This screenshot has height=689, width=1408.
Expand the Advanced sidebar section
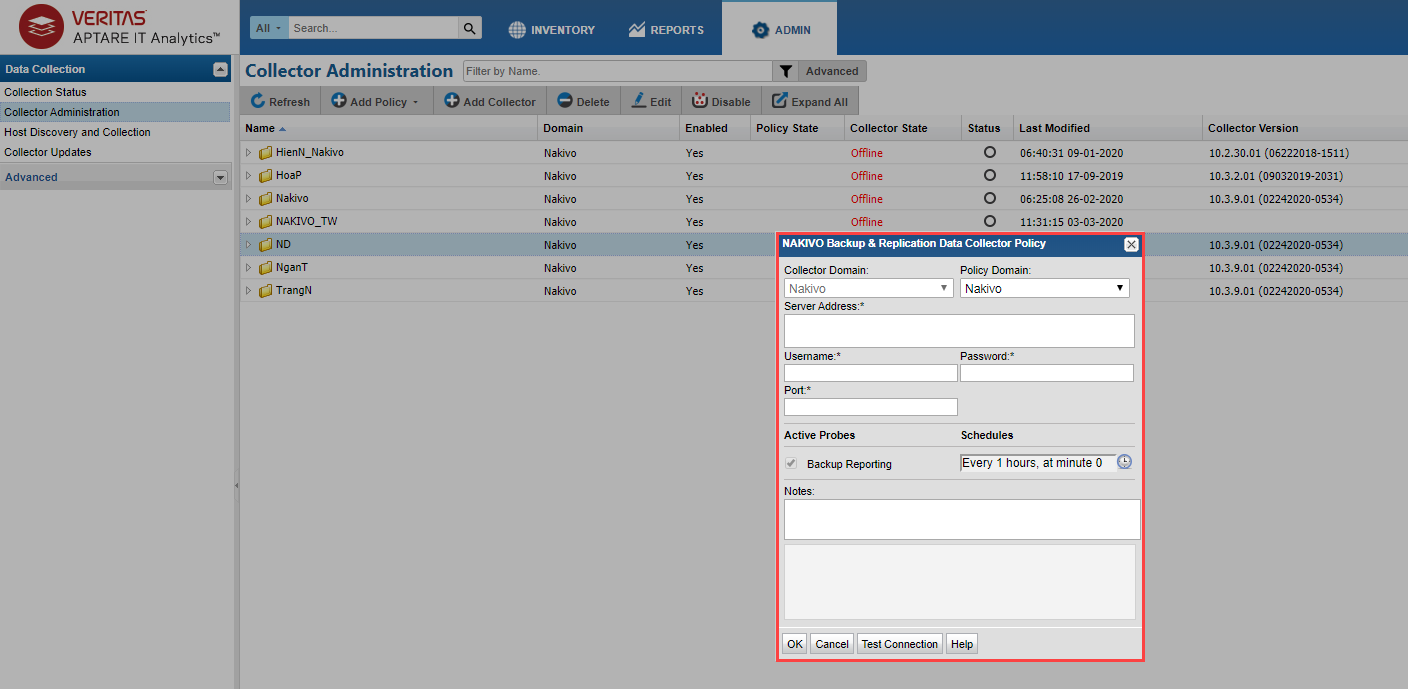[x=220, y=177]
